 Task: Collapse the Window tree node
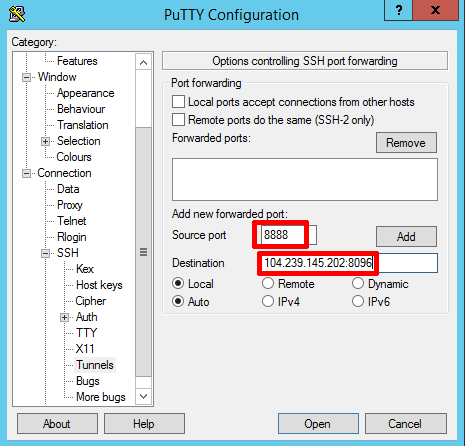tap(26, 78)
